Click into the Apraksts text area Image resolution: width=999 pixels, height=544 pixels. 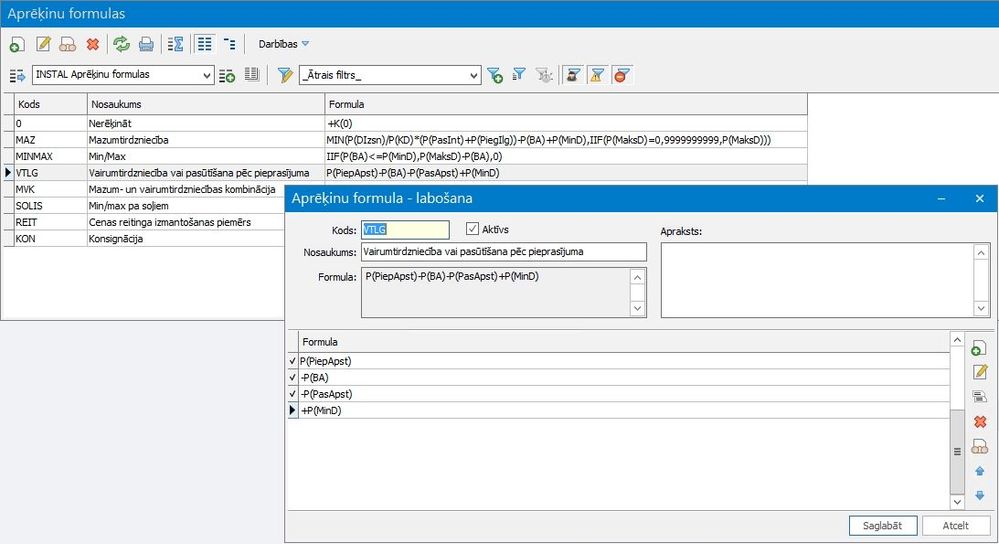(x=817, y=280)
